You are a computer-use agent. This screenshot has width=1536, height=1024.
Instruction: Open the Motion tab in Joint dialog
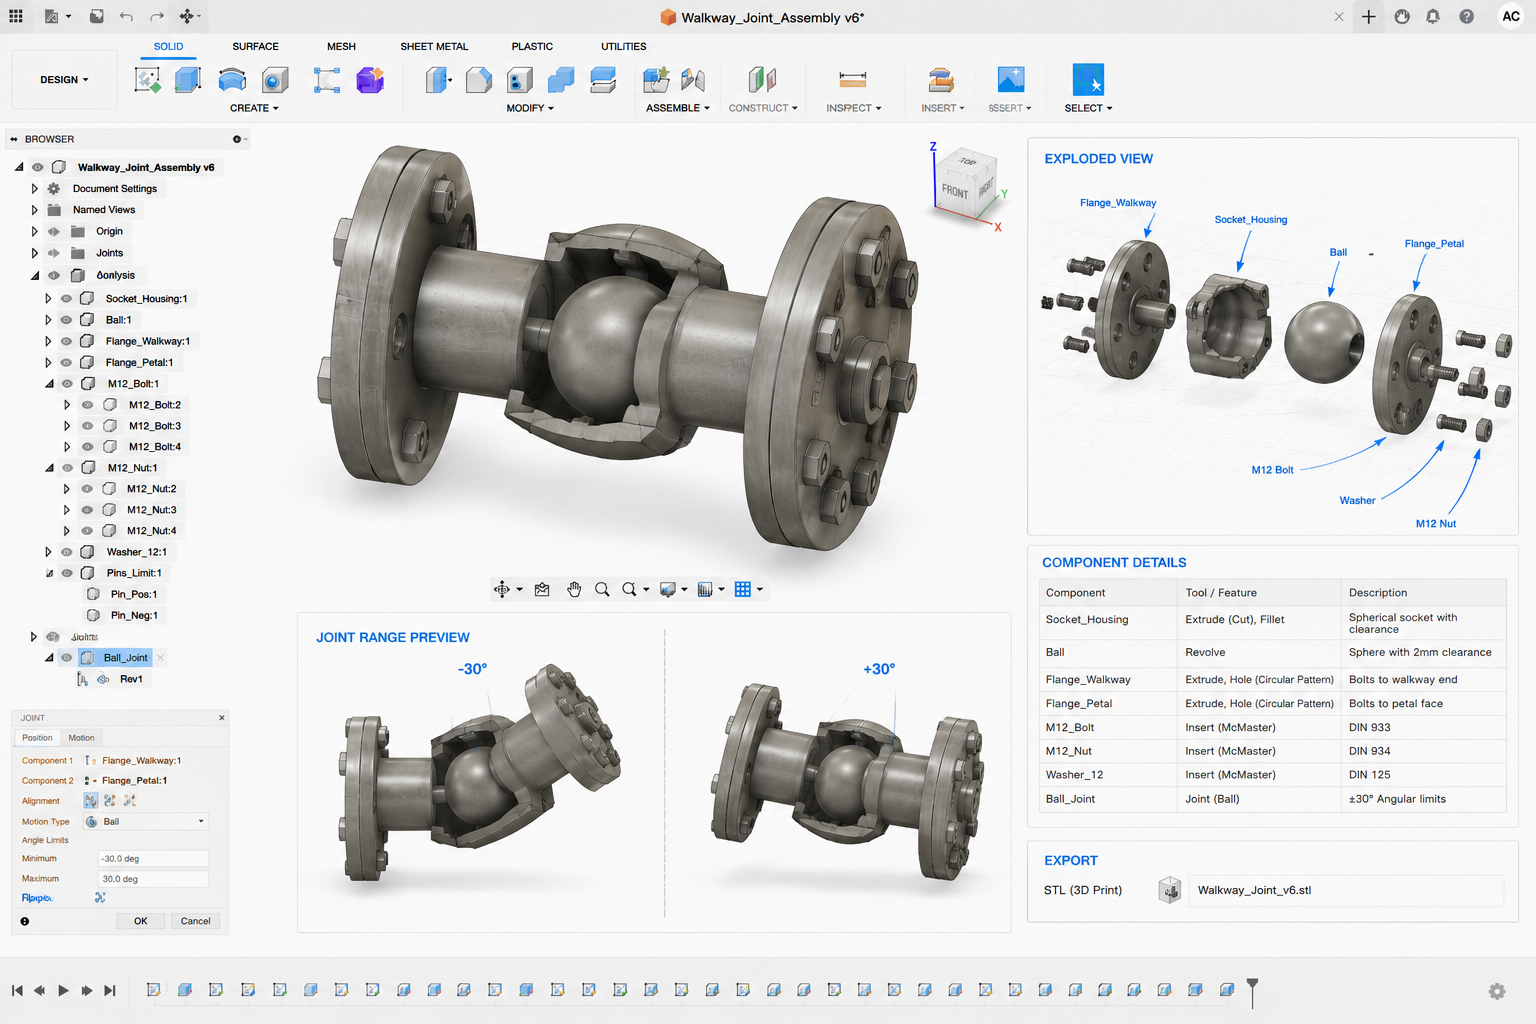coord(81,738)
